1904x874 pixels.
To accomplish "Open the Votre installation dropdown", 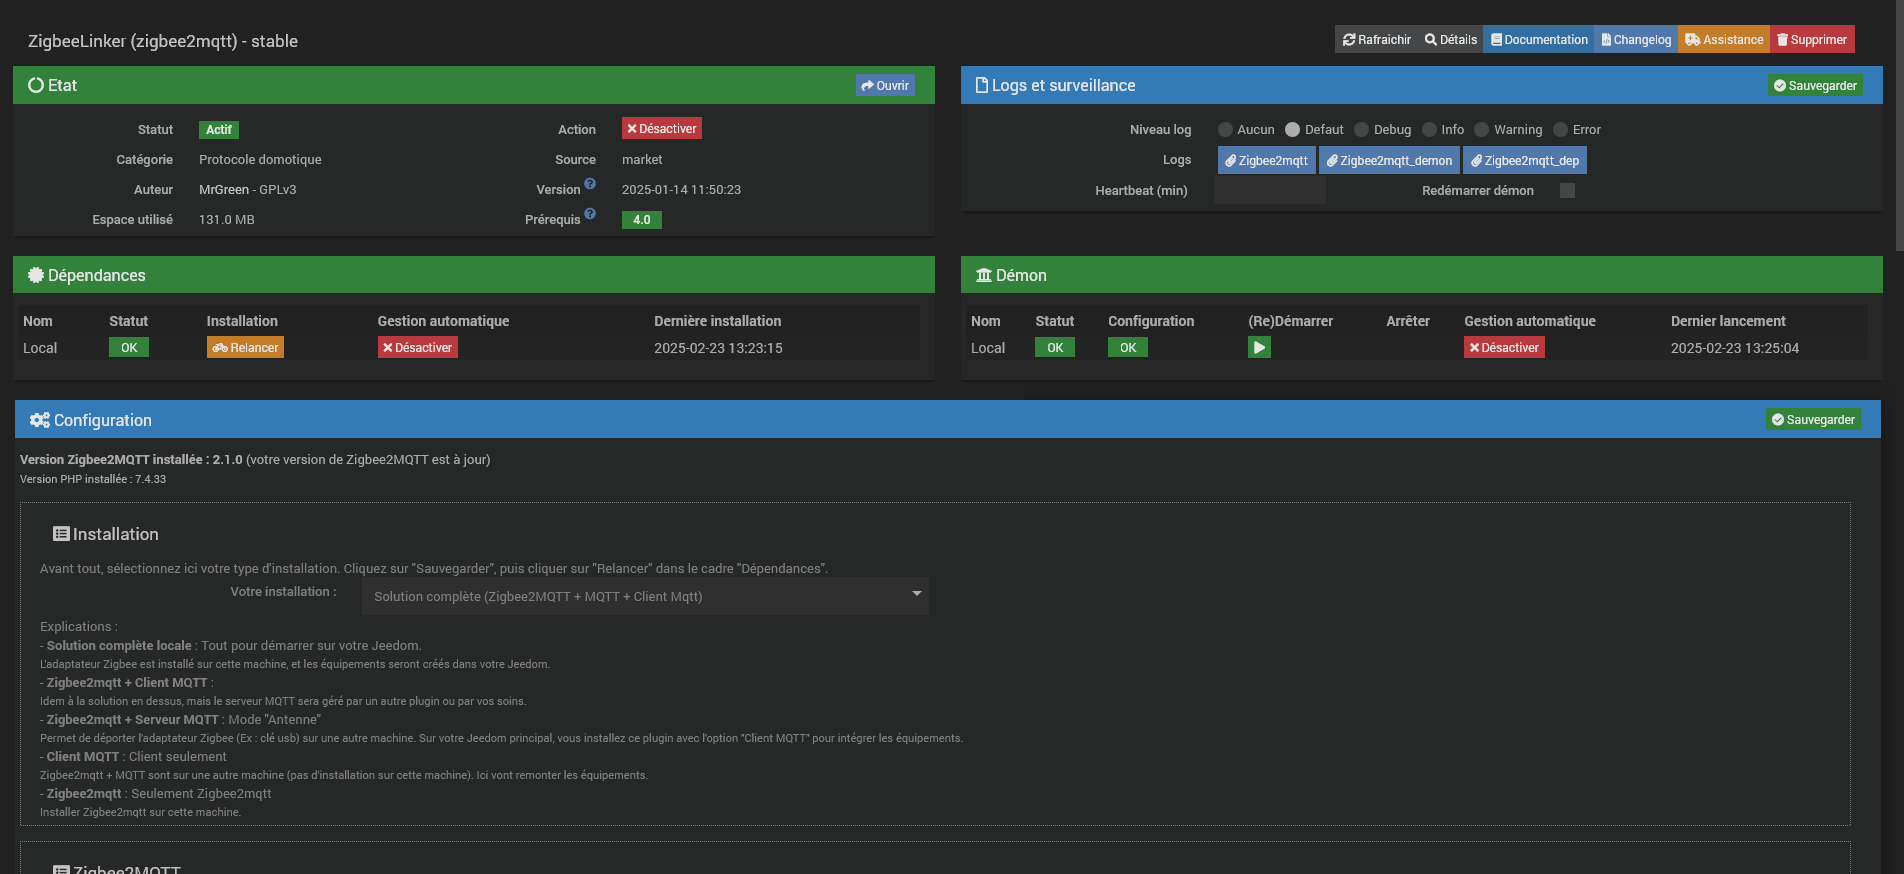I will (x=645, y=596).
